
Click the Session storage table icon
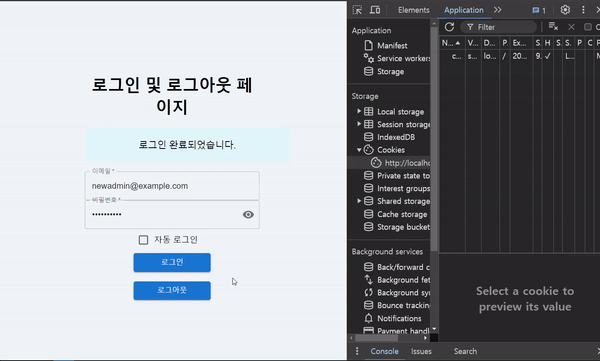(x=368, y=124)
